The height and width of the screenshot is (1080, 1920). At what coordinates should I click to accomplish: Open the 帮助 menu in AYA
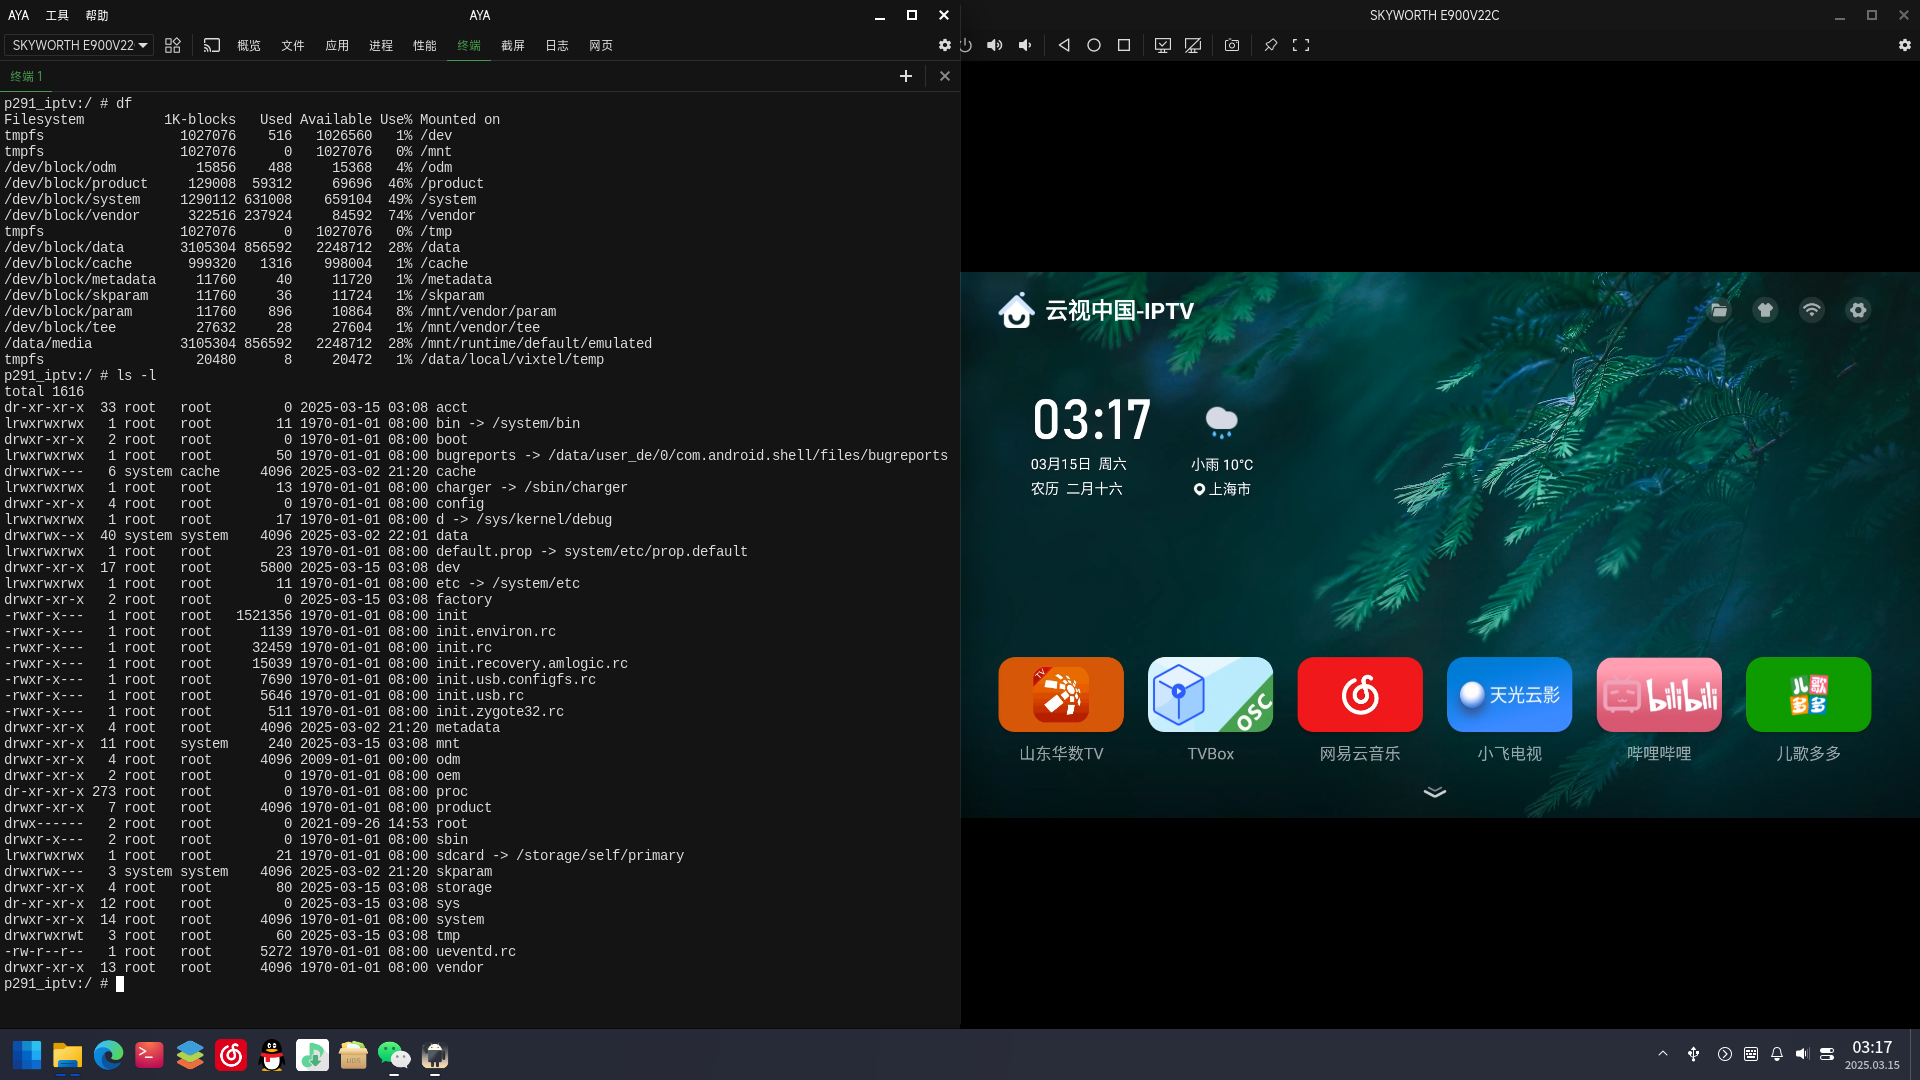tap(97, 15)
